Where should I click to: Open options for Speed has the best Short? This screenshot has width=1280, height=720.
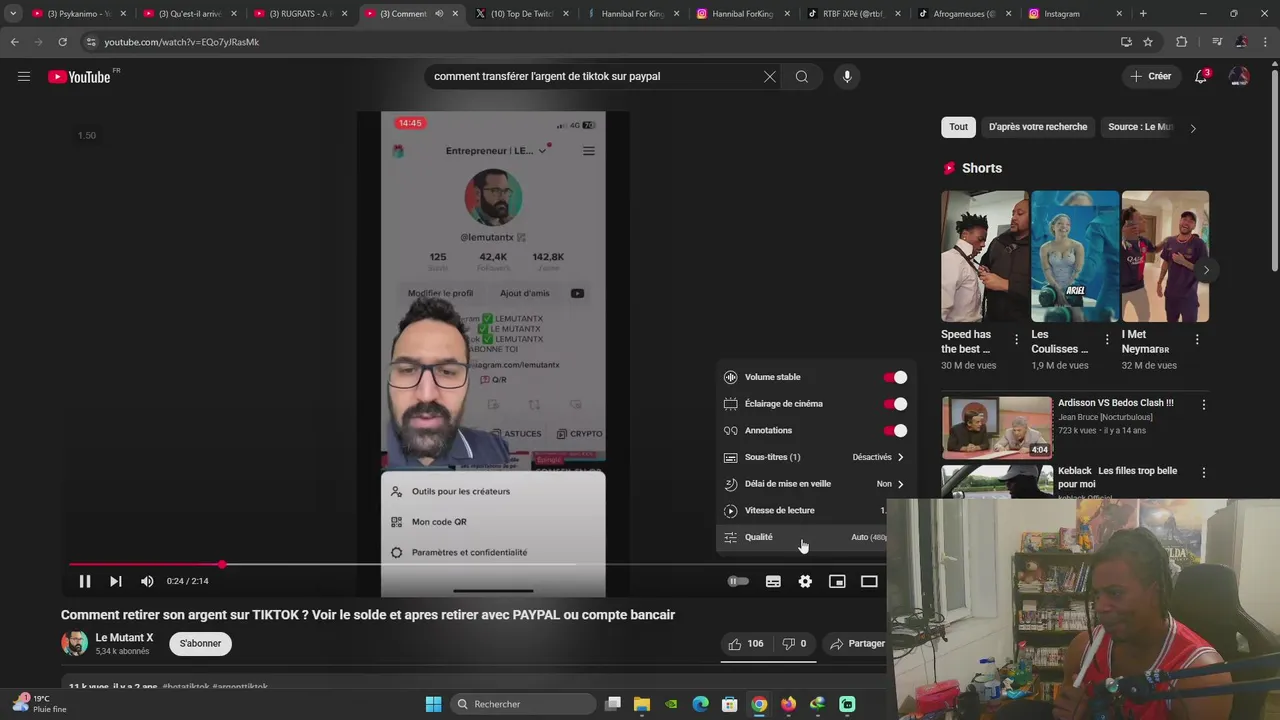click(x=1017, y=340)
